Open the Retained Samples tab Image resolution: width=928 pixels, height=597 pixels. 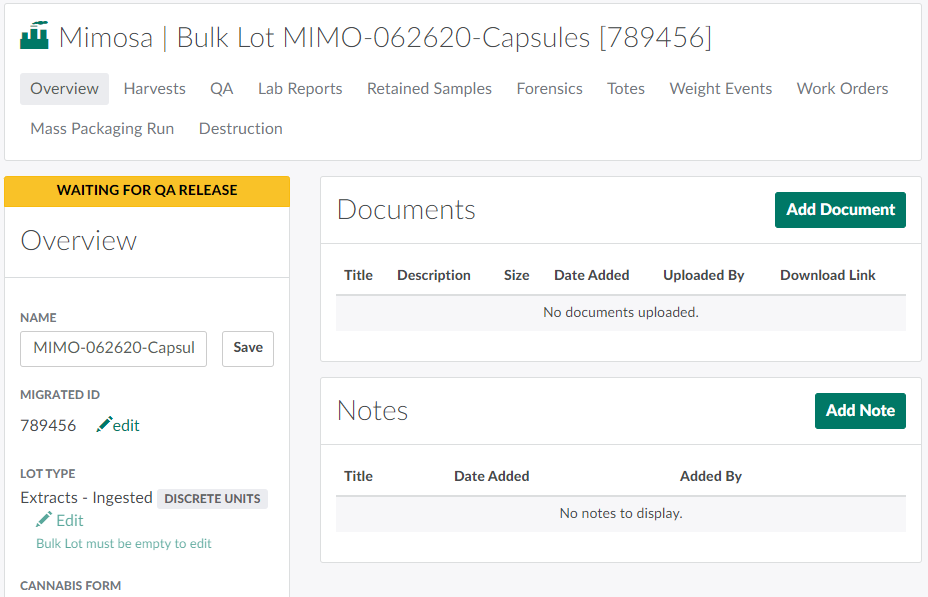[429, 89]
